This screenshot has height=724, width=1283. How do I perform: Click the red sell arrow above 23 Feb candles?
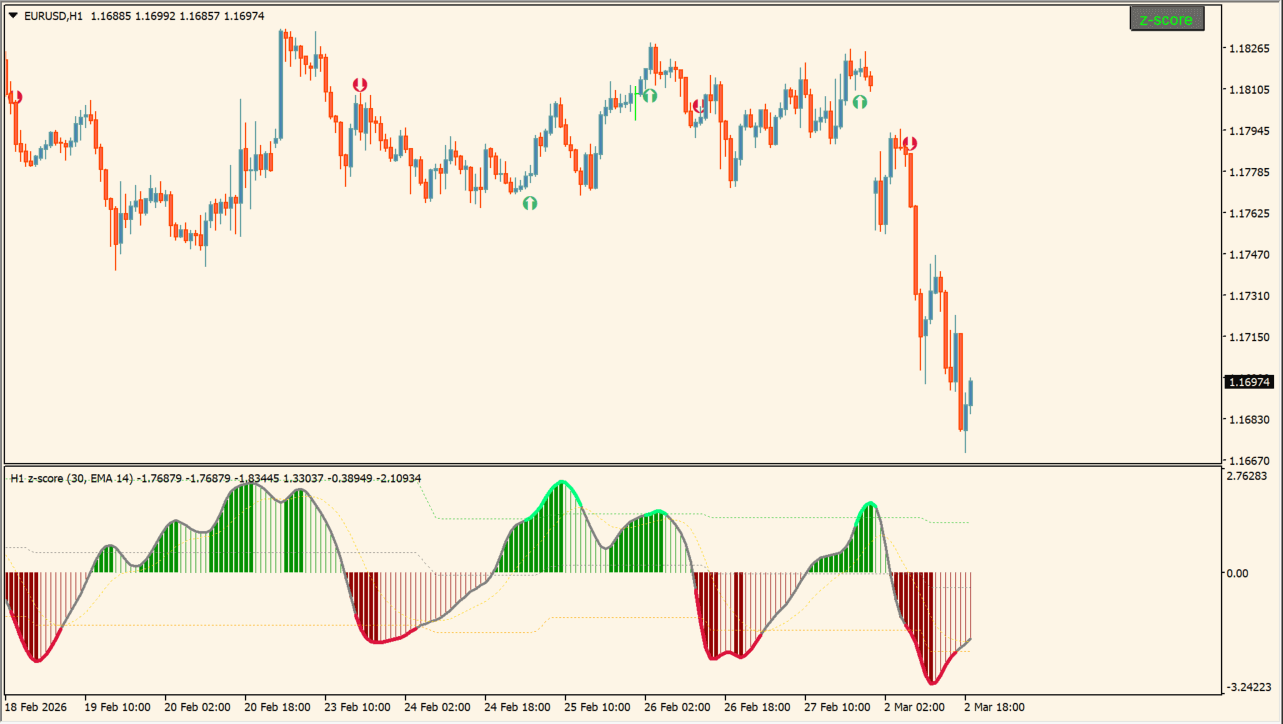click(x=360, y=86)
